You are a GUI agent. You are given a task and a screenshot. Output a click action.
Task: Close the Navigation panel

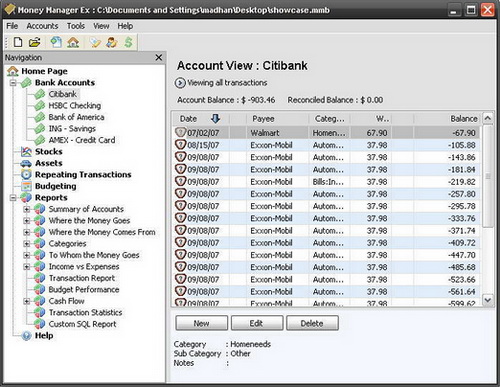(x=159, y=58)
